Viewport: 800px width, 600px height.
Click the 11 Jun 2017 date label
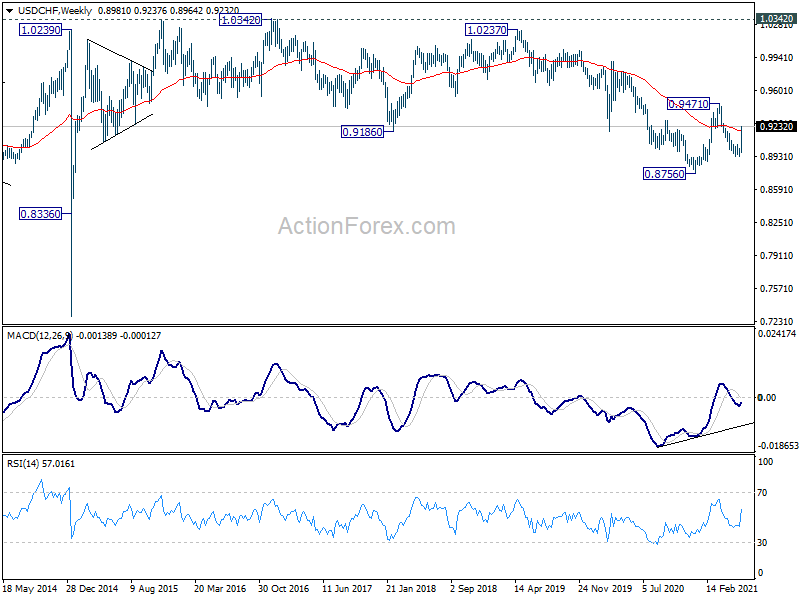click(x=347, y=589)
